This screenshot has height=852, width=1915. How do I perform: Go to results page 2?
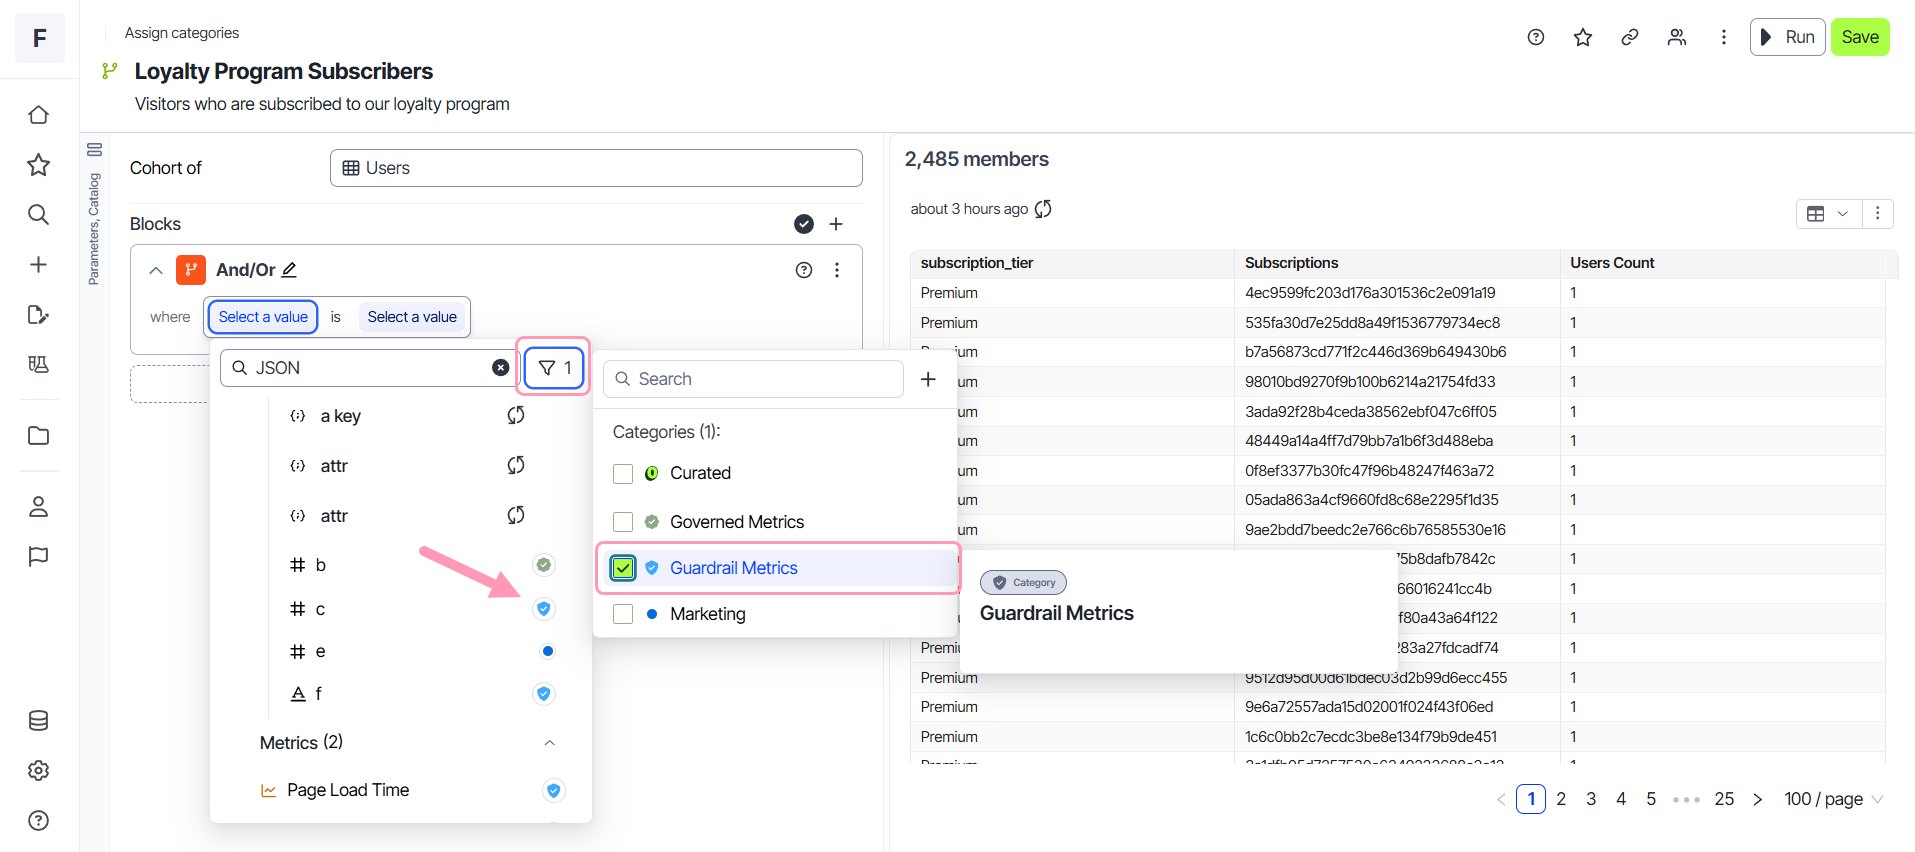(x=1561, y=799)
